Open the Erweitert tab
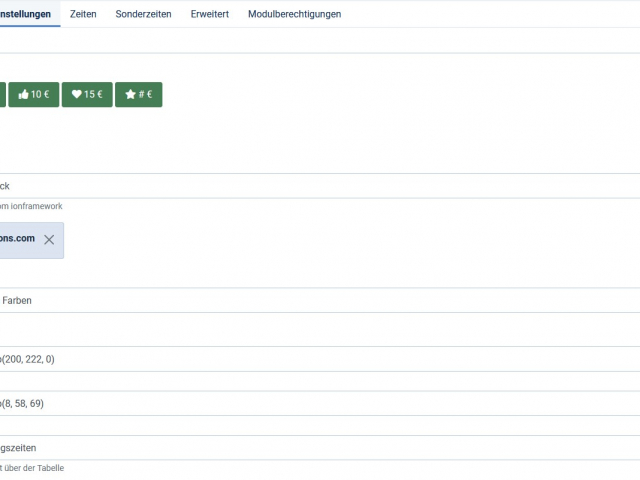 [210, 14]
